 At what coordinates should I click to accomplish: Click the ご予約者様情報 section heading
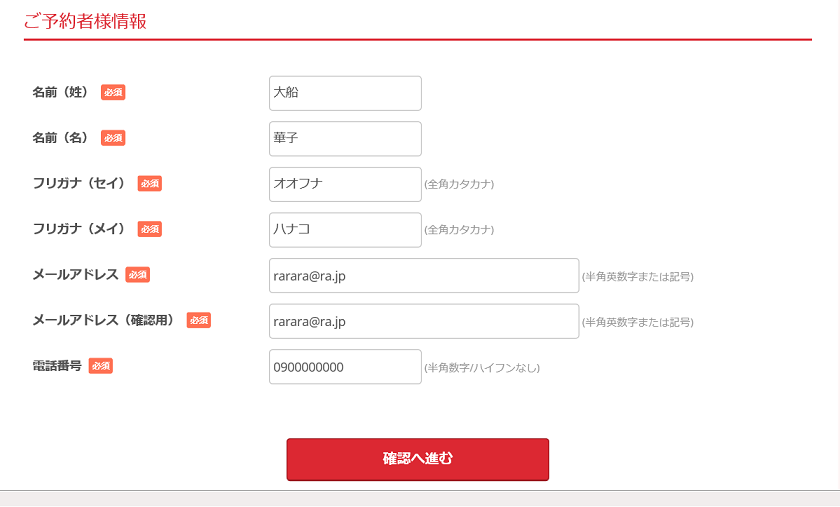click(85, 21)
